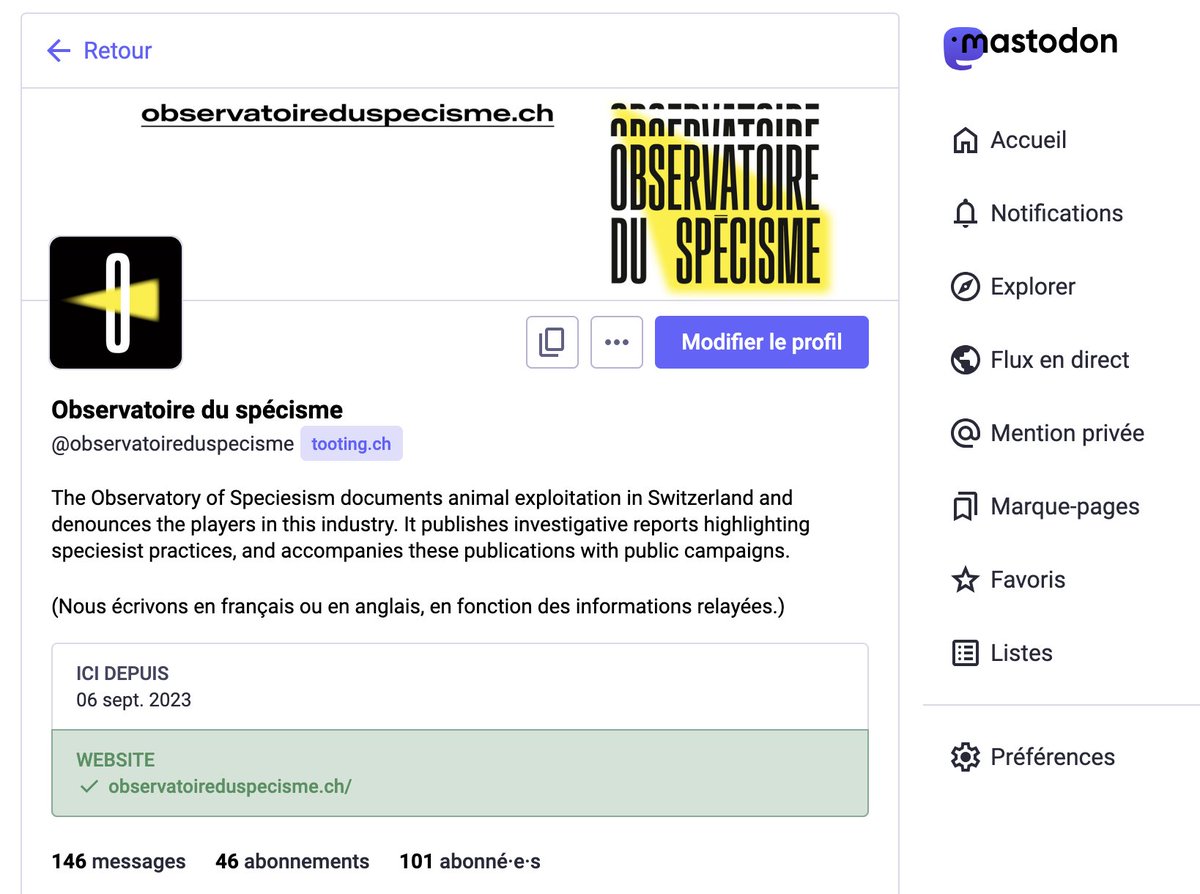Open the three-dots profile menu
The width and height of the screenshot is (1200, 894).
(617, 342)
